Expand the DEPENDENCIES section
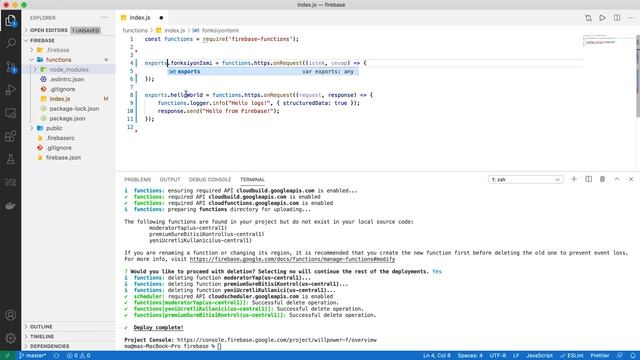This screenshot has width=640, height=360. click(x=69, y=346)
